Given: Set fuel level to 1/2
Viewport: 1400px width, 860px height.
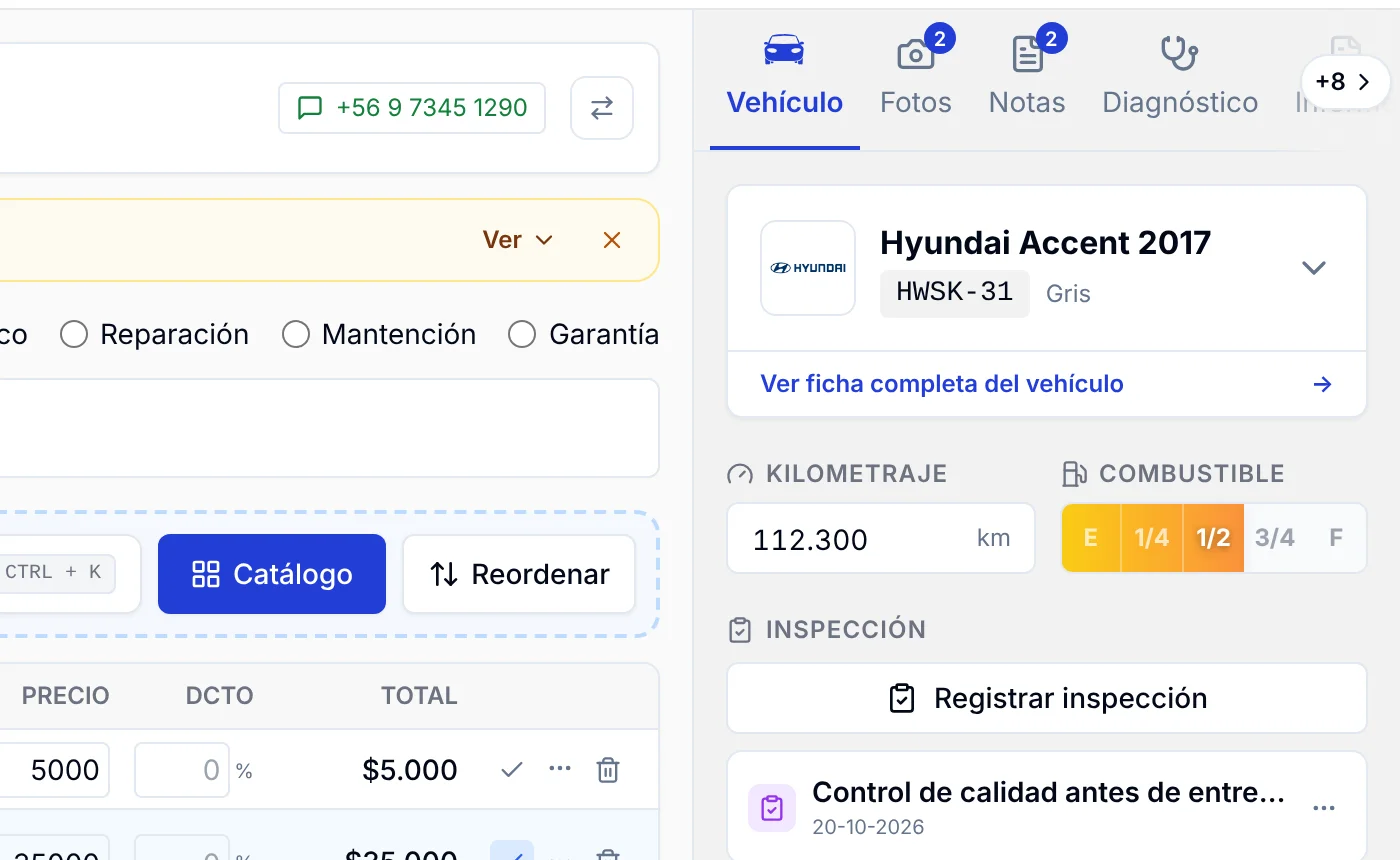Looking at the screenshot, I should point(1213,538).
